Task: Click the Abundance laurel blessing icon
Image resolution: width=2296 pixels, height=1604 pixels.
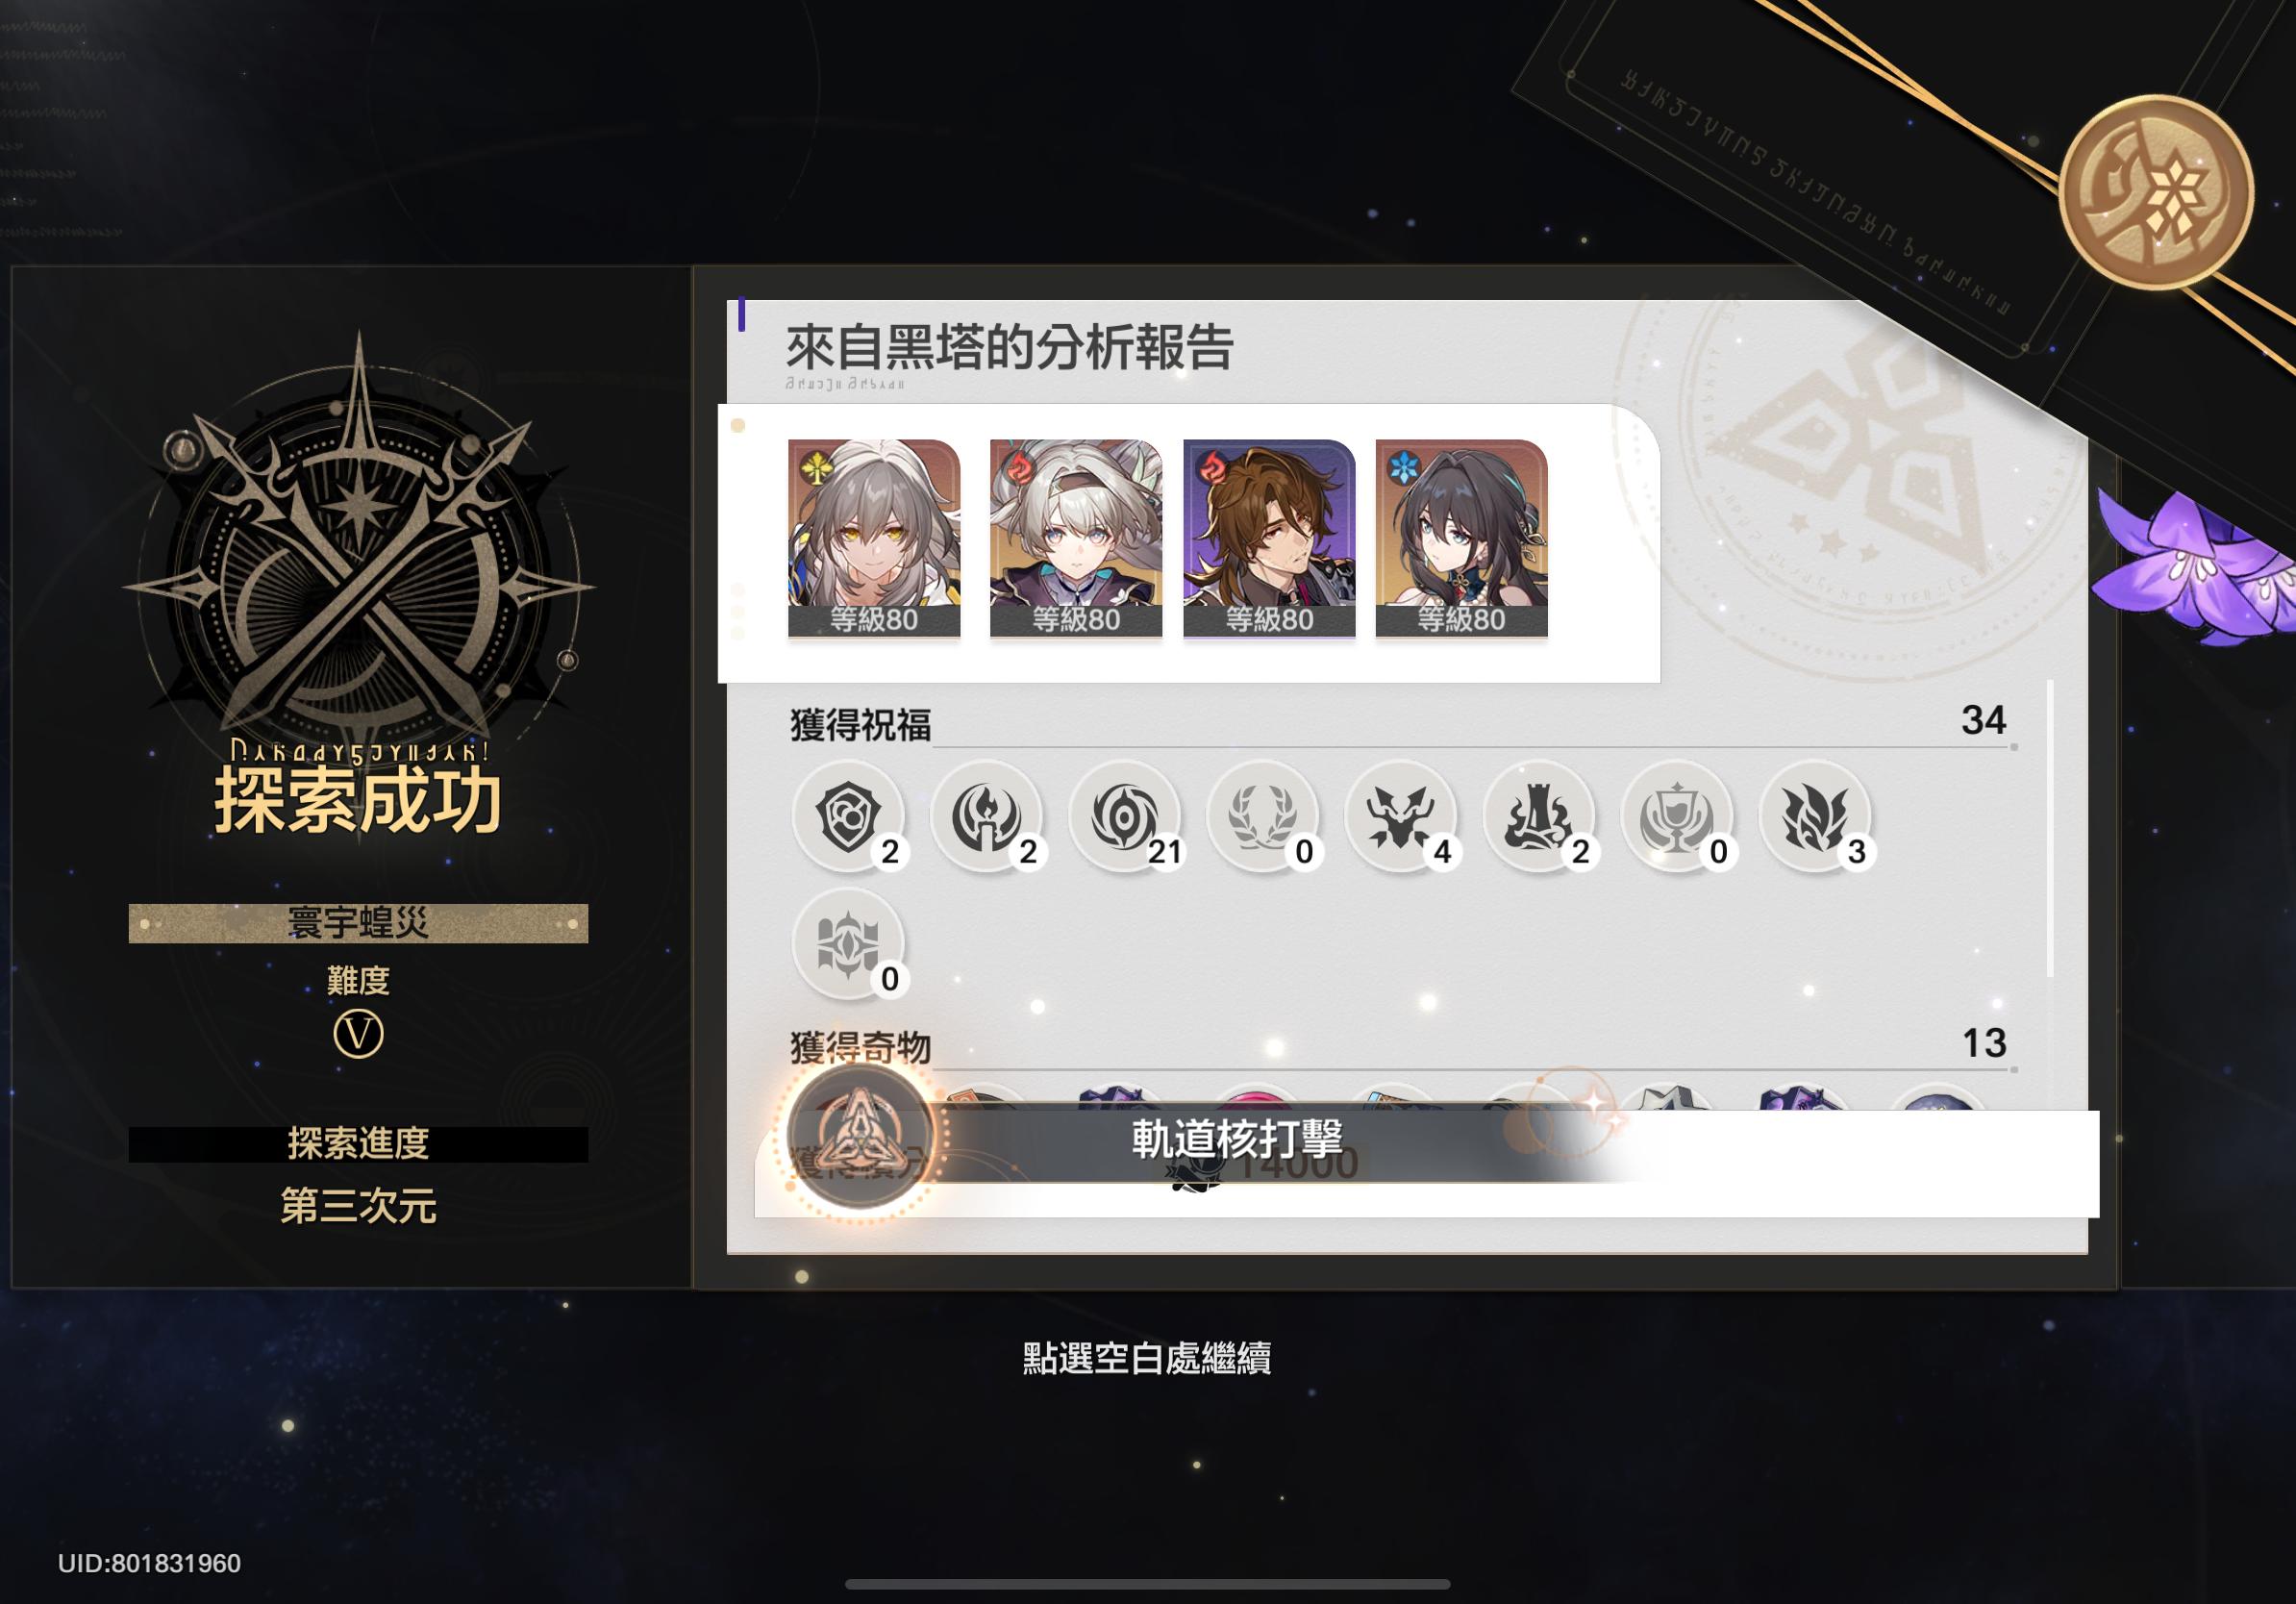Action: 1262,816
